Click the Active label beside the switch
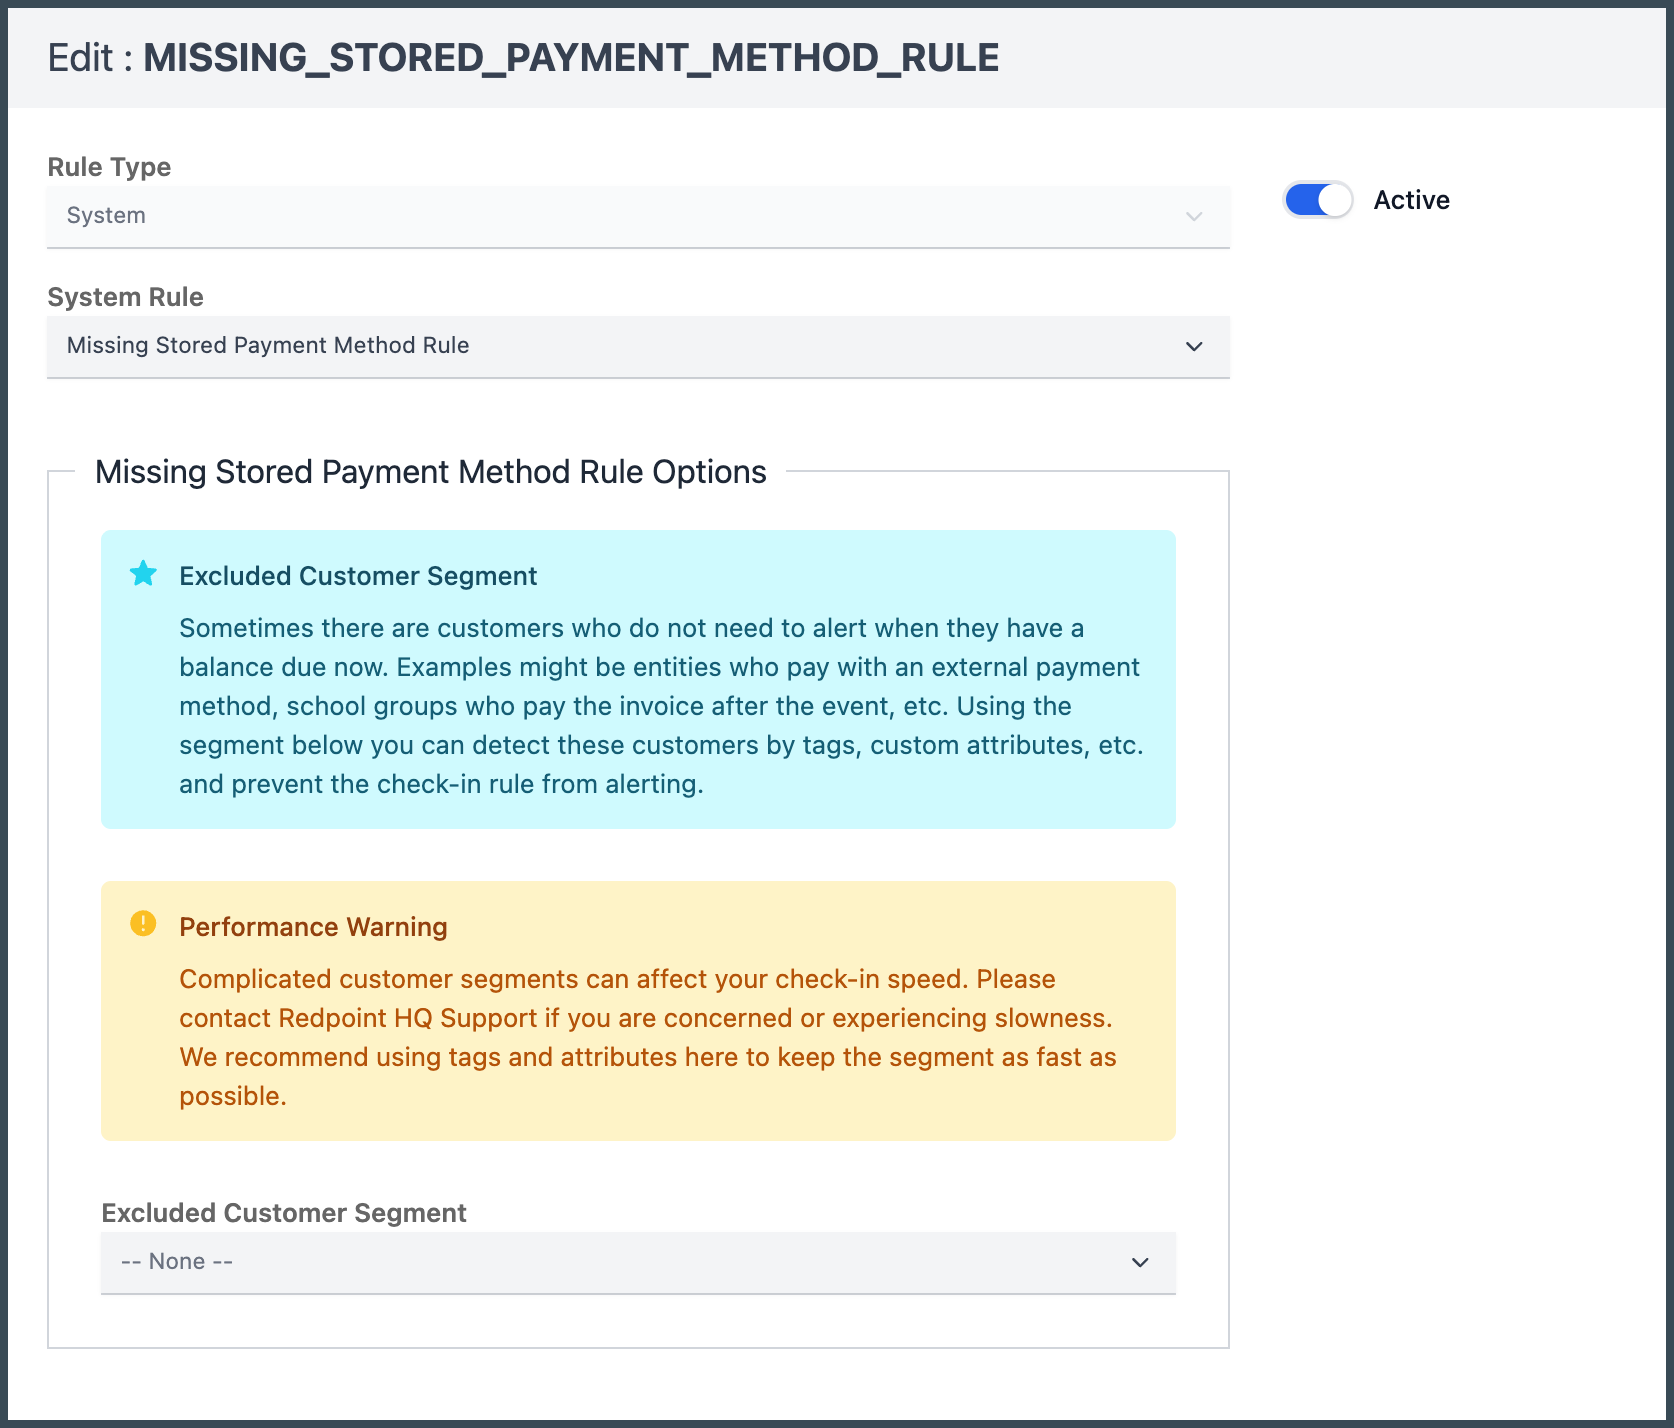This screenshot has height=1428, width=1674. click(1411, 200)
